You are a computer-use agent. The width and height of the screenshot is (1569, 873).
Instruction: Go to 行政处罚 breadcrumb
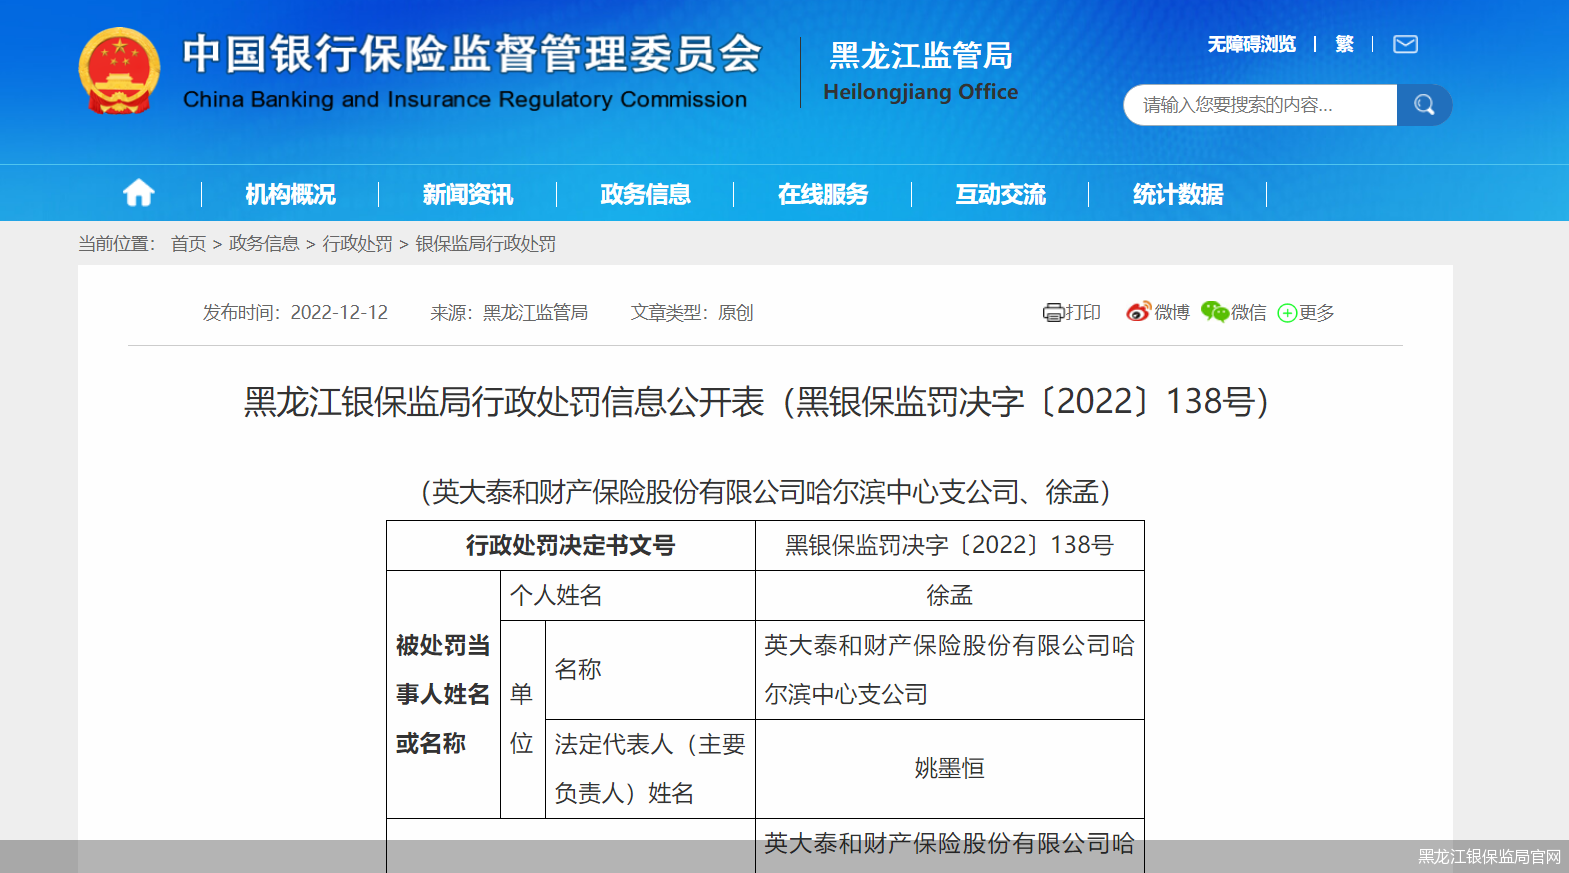(357, 244)
